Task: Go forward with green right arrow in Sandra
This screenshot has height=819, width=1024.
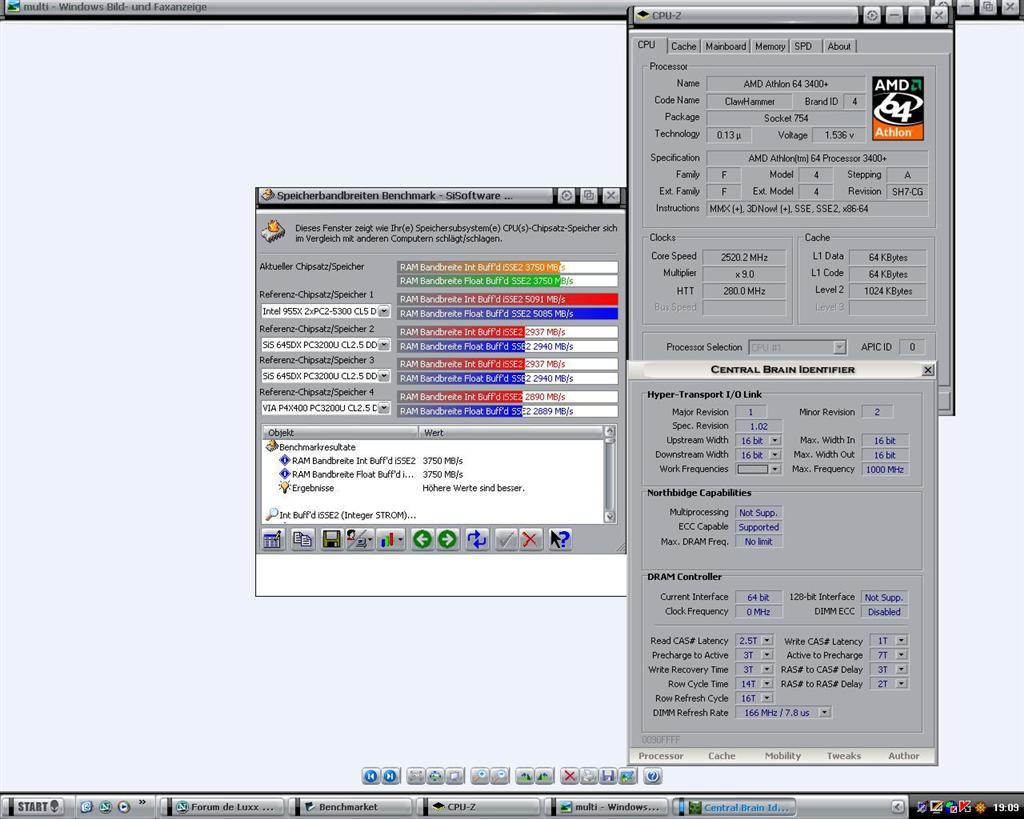Action: coord(448,539)
